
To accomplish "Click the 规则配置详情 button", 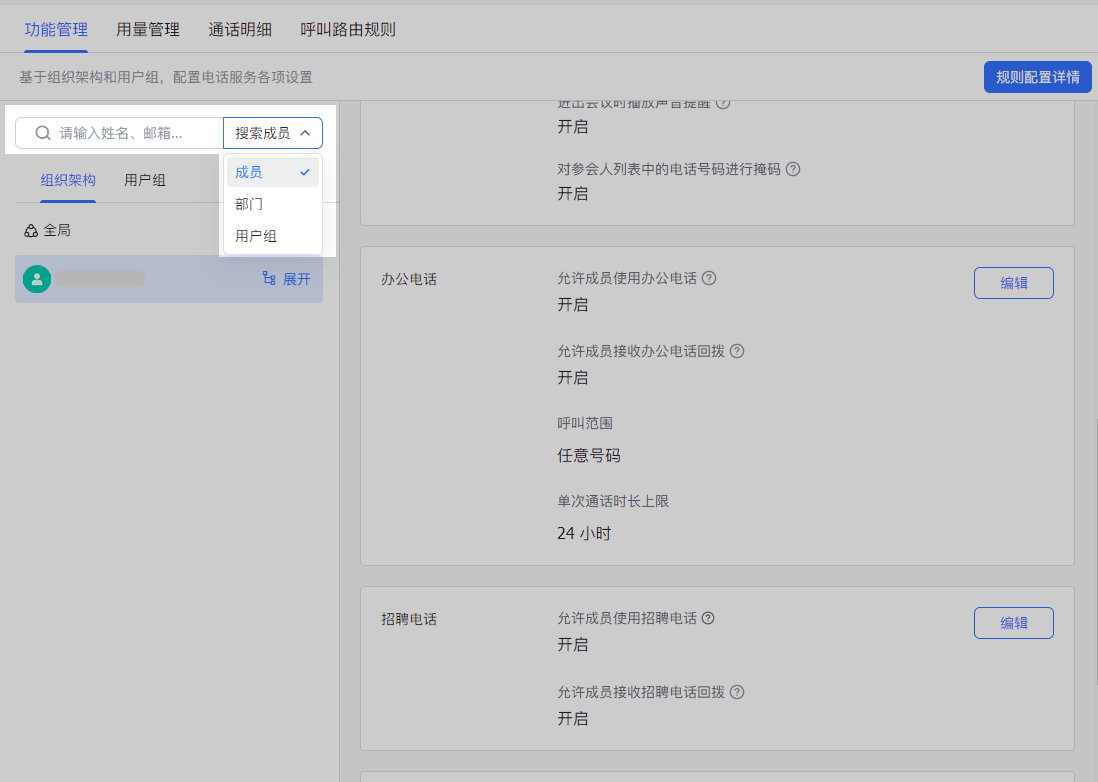I will tap(1037, 77).
